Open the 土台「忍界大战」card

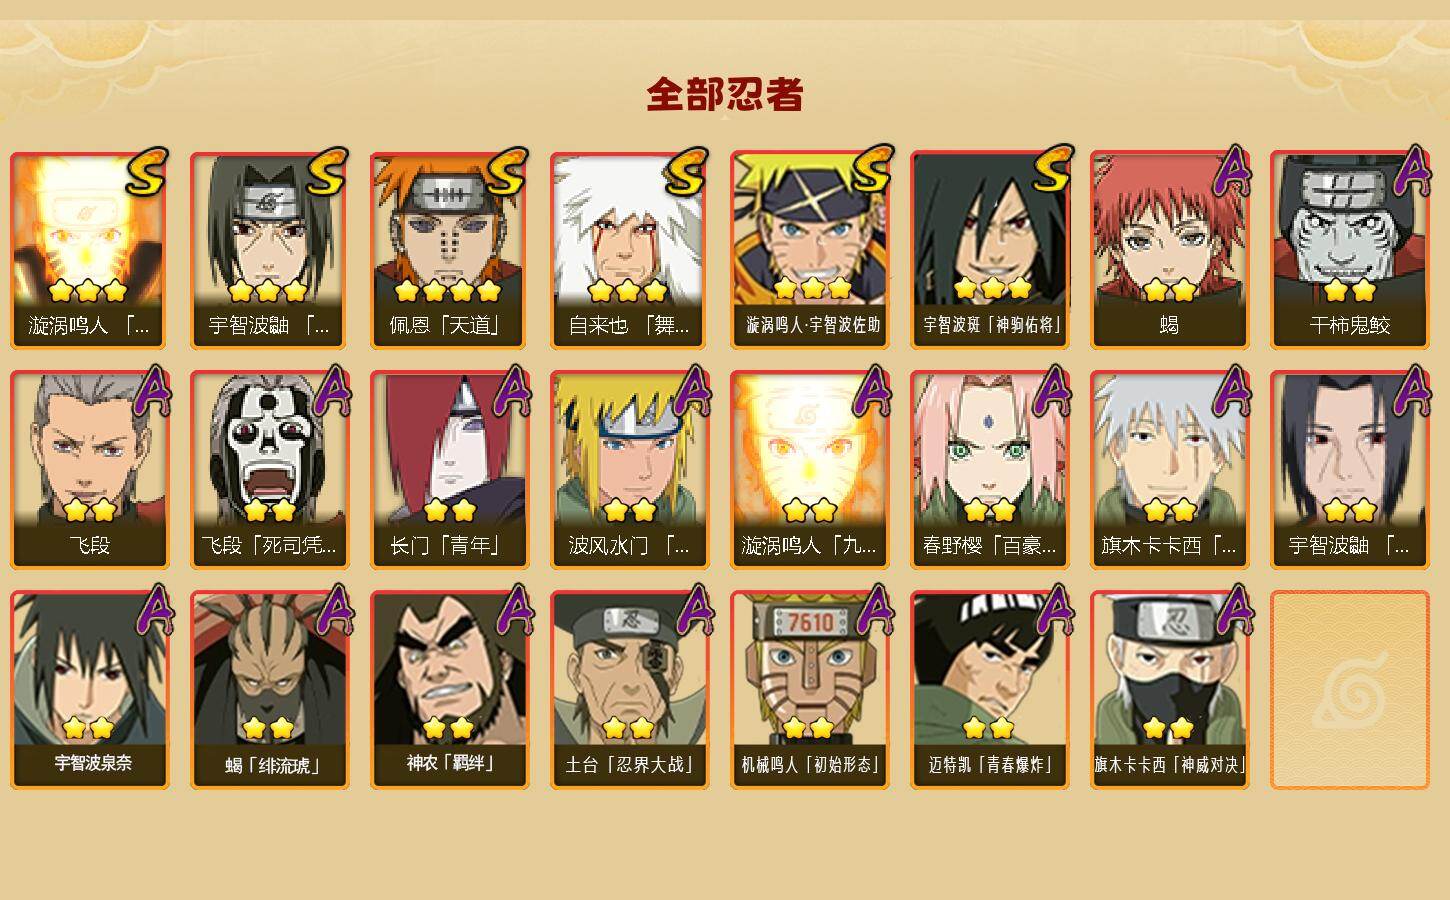point(629,690)
